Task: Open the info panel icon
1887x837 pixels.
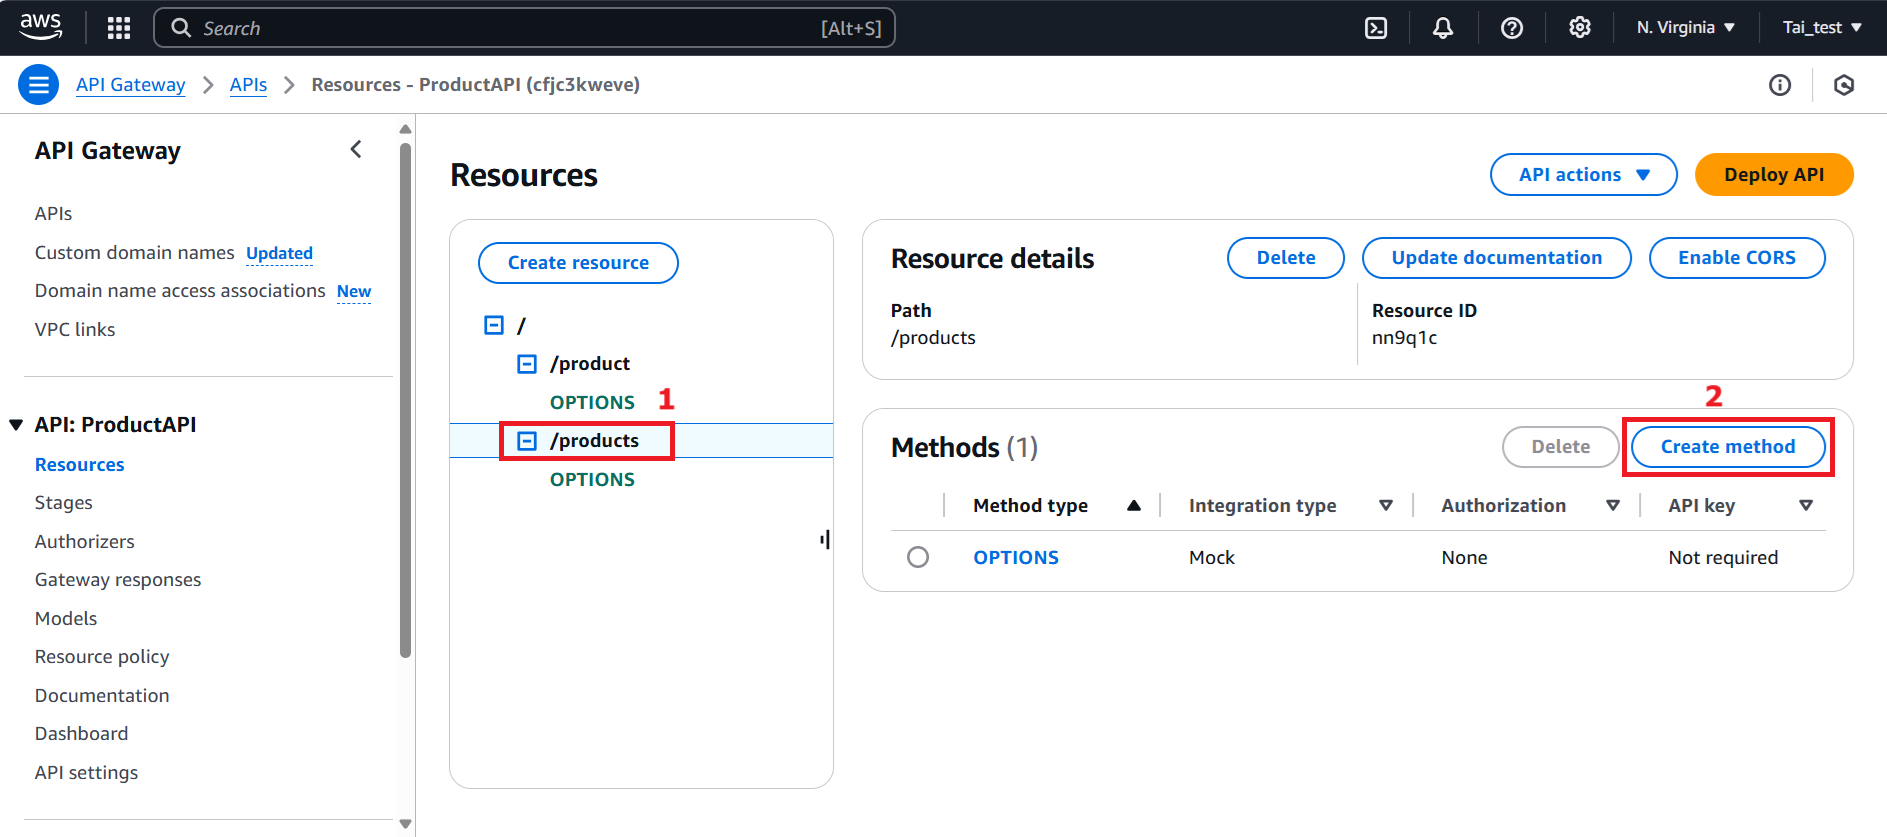Action: [1780, 85]
